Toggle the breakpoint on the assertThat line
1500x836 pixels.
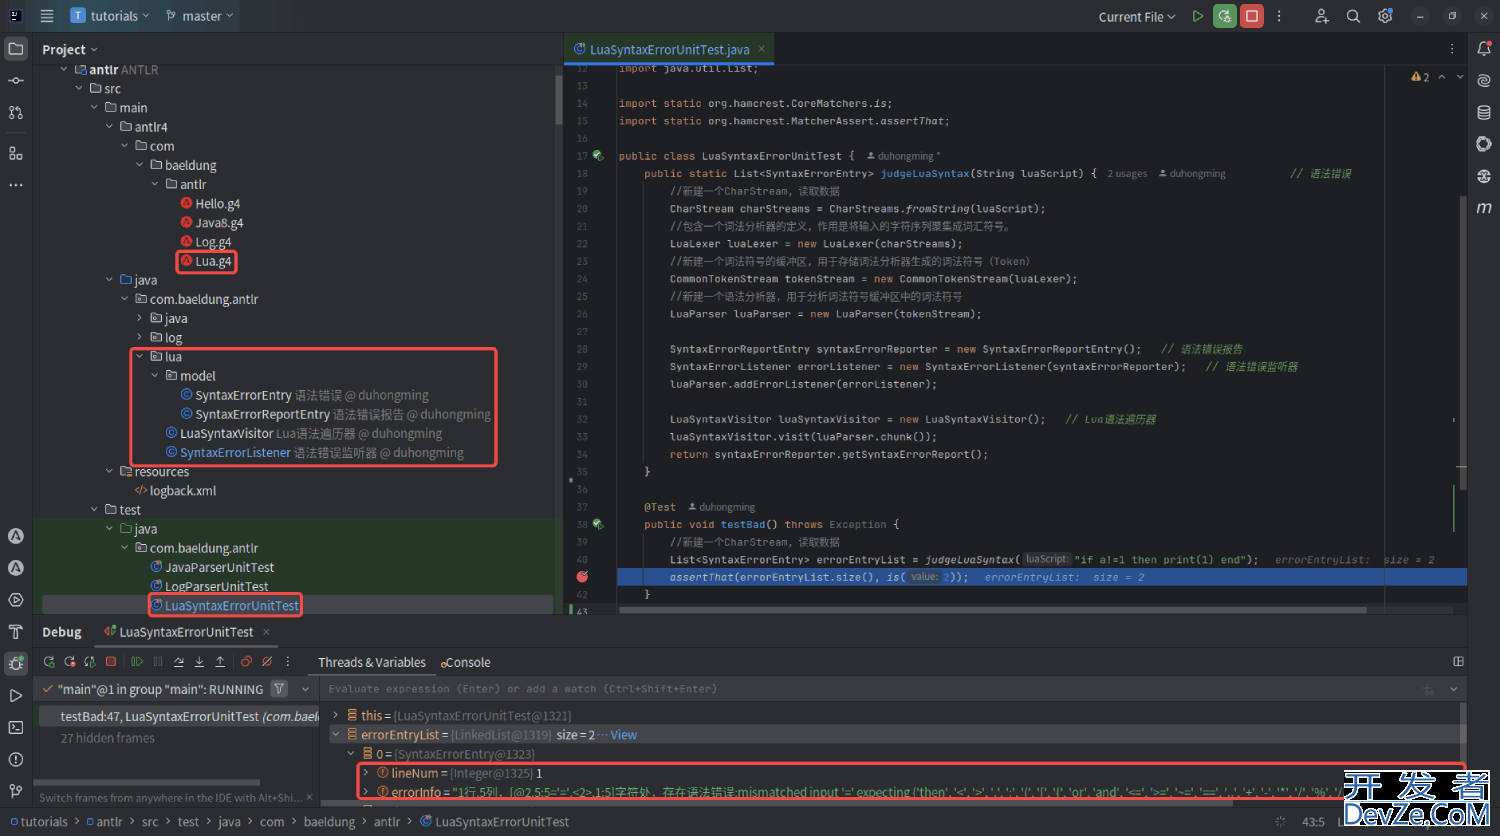click(x=582, y=577)
